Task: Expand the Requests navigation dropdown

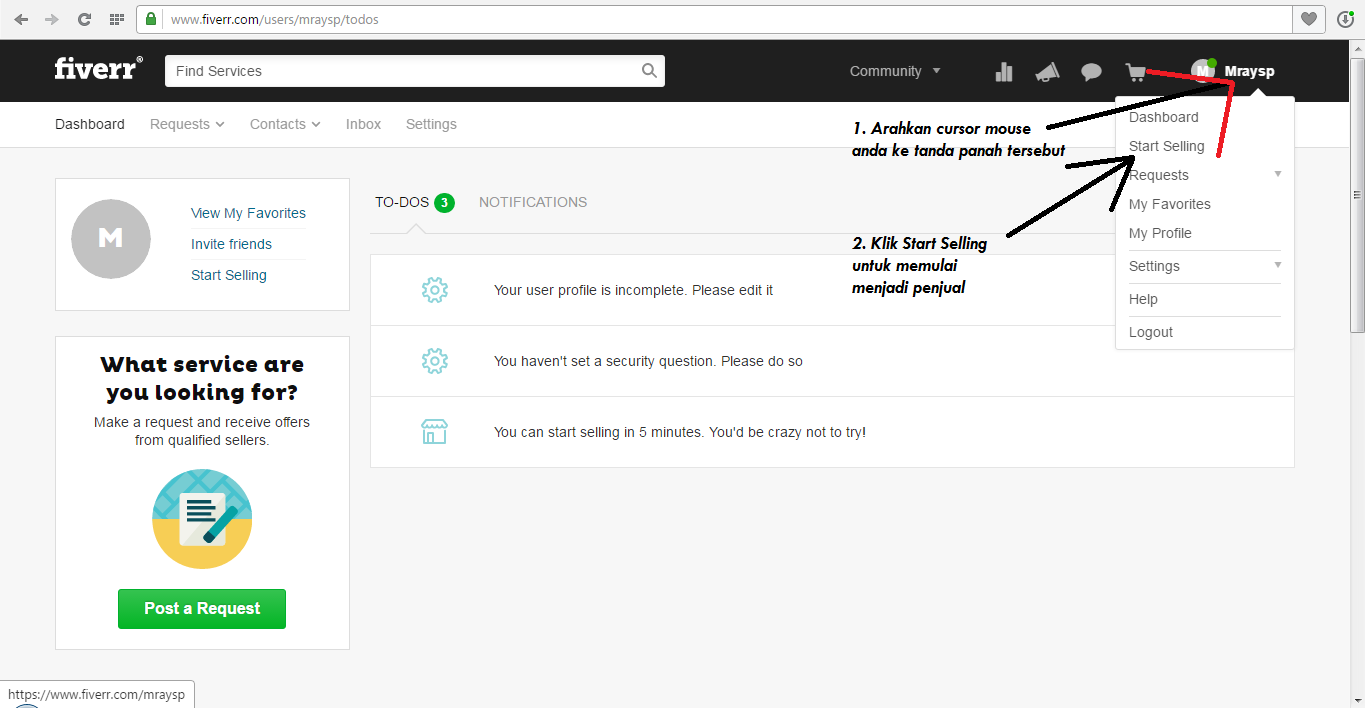Action: click(x=187, y=124)
